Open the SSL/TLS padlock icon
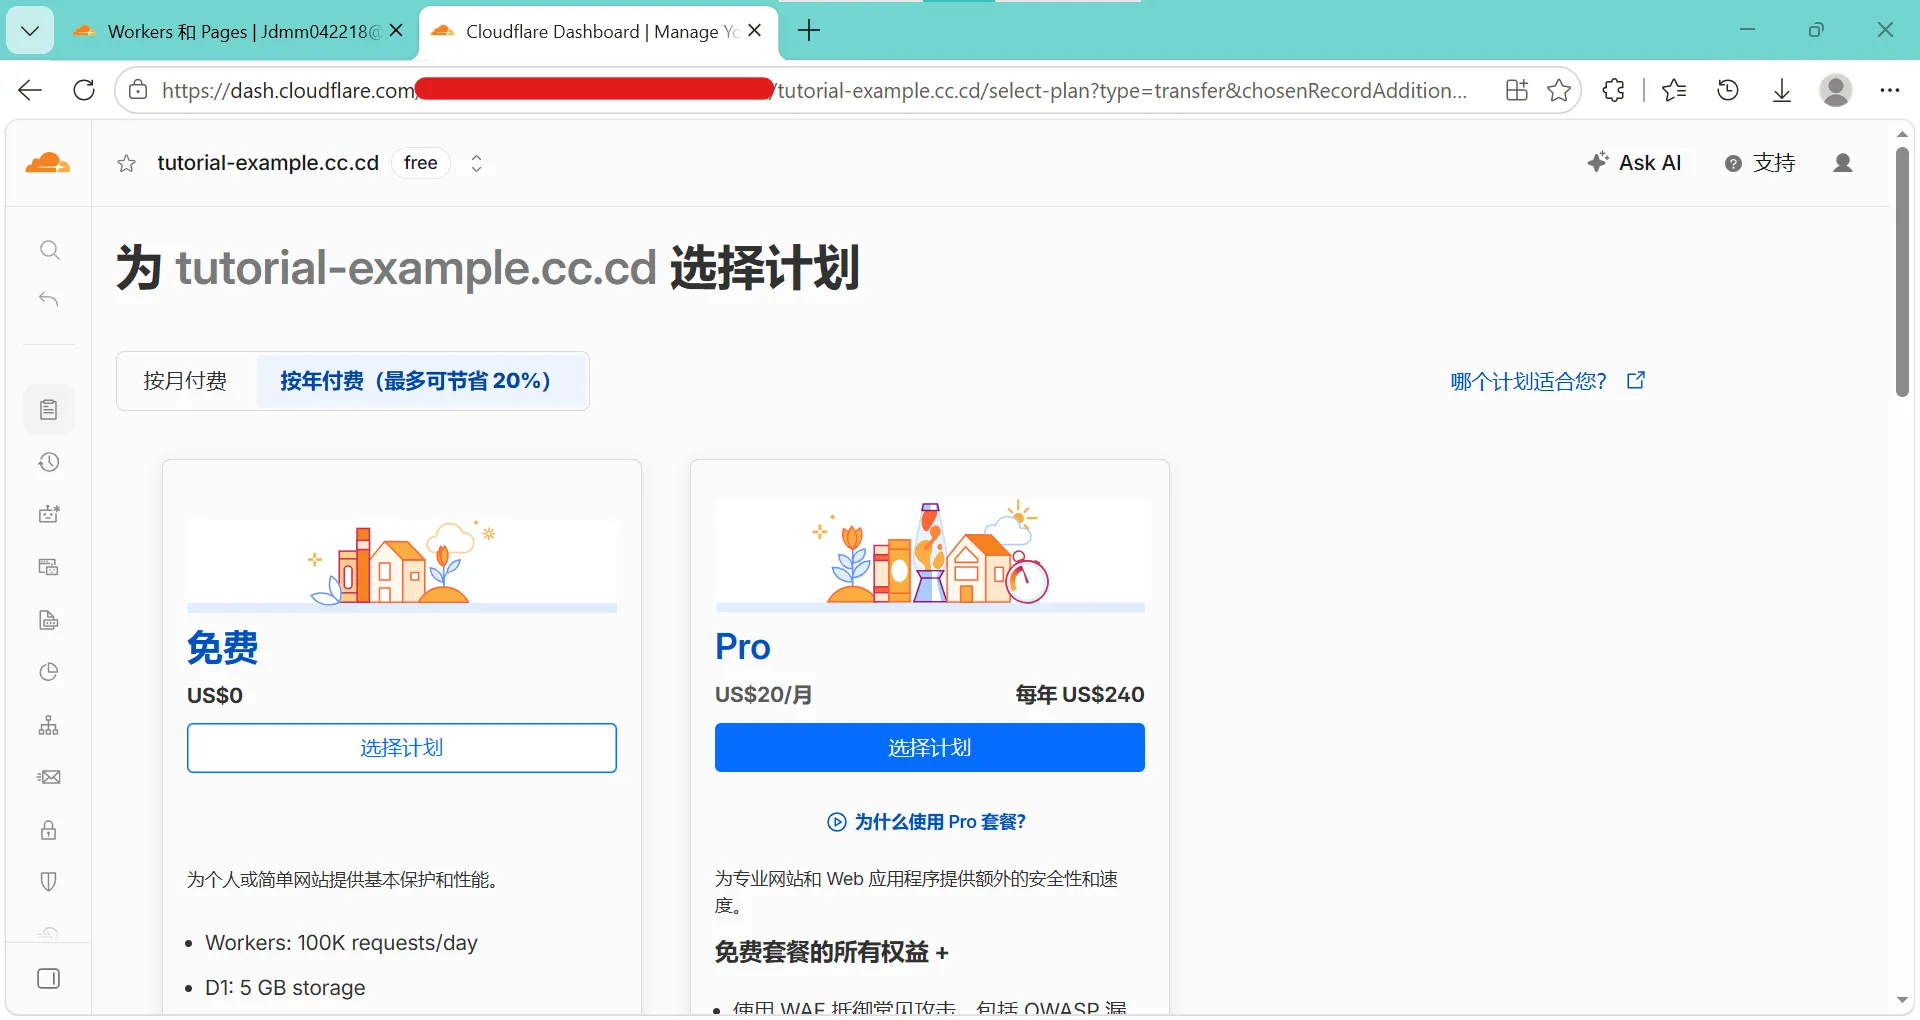This screenshot has height=1020, width=1920. coord(49,830)
